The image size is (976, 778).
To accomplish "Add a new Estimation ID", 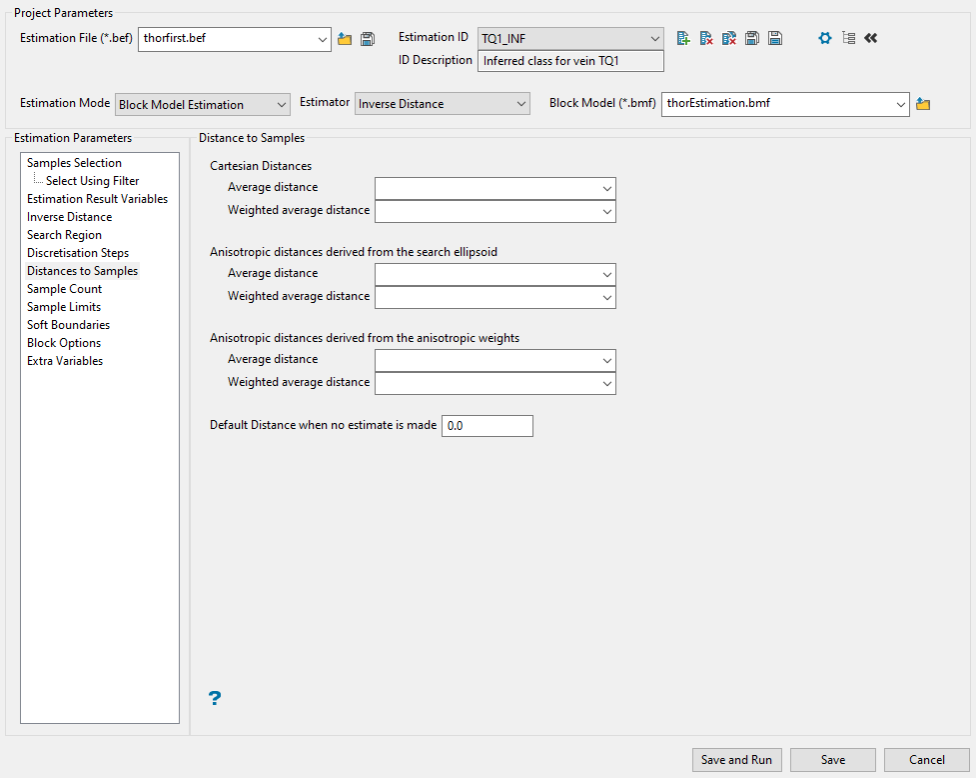I will (684, 38).
